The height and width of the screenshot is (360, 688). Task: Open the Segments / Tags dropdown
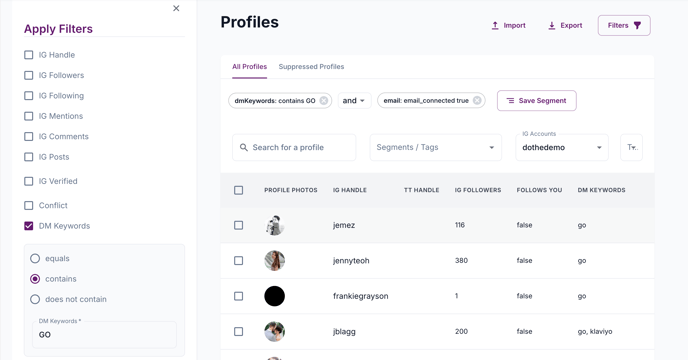[x=436, y=148]
